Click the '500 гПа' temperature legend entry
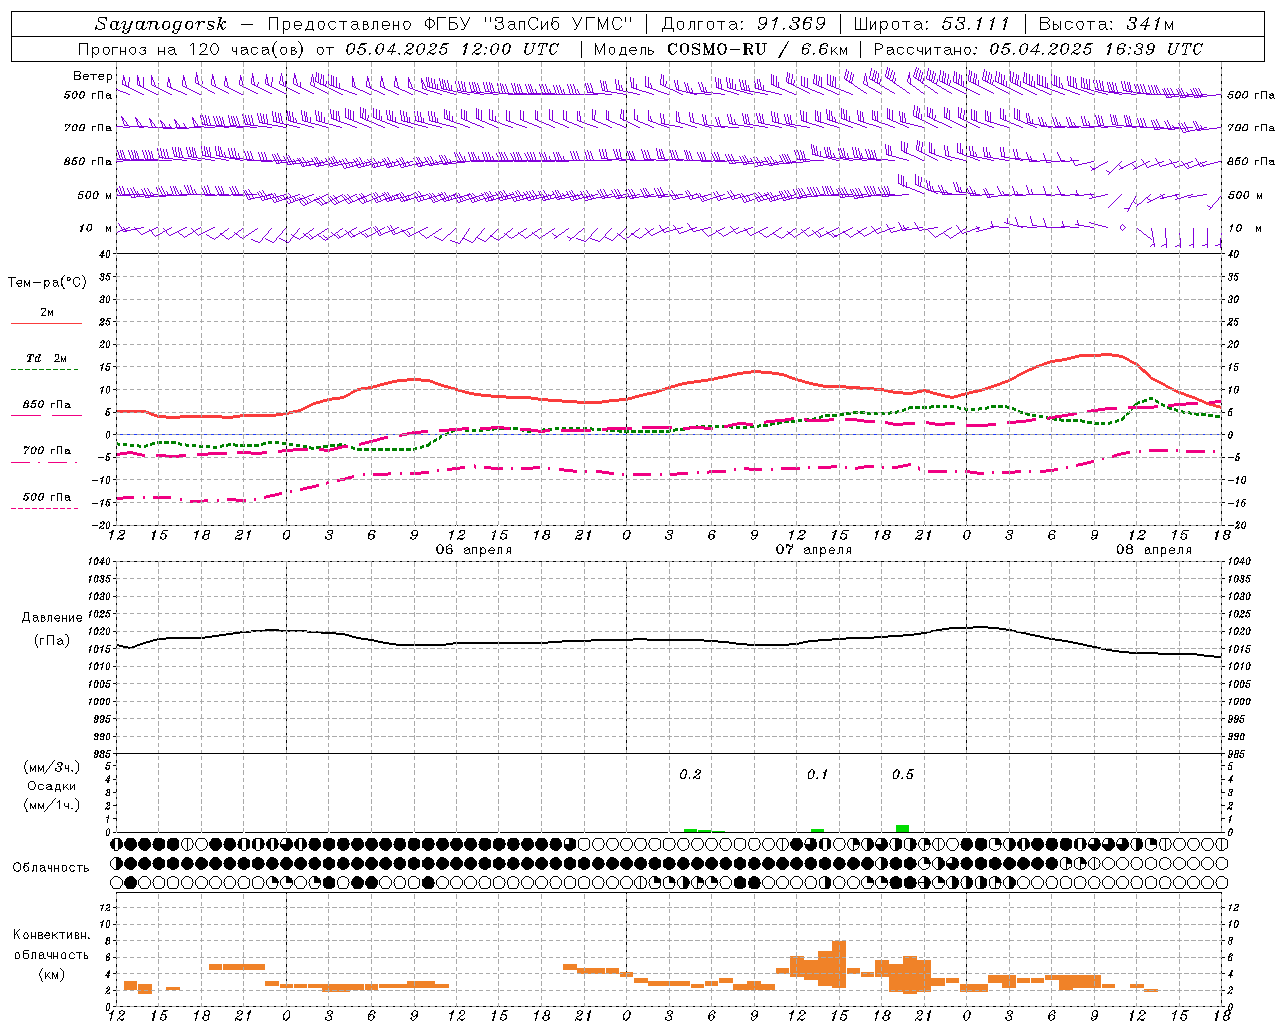Image resolution: width=1280 pixels, height=1024 pixels. tap(46, 497)
